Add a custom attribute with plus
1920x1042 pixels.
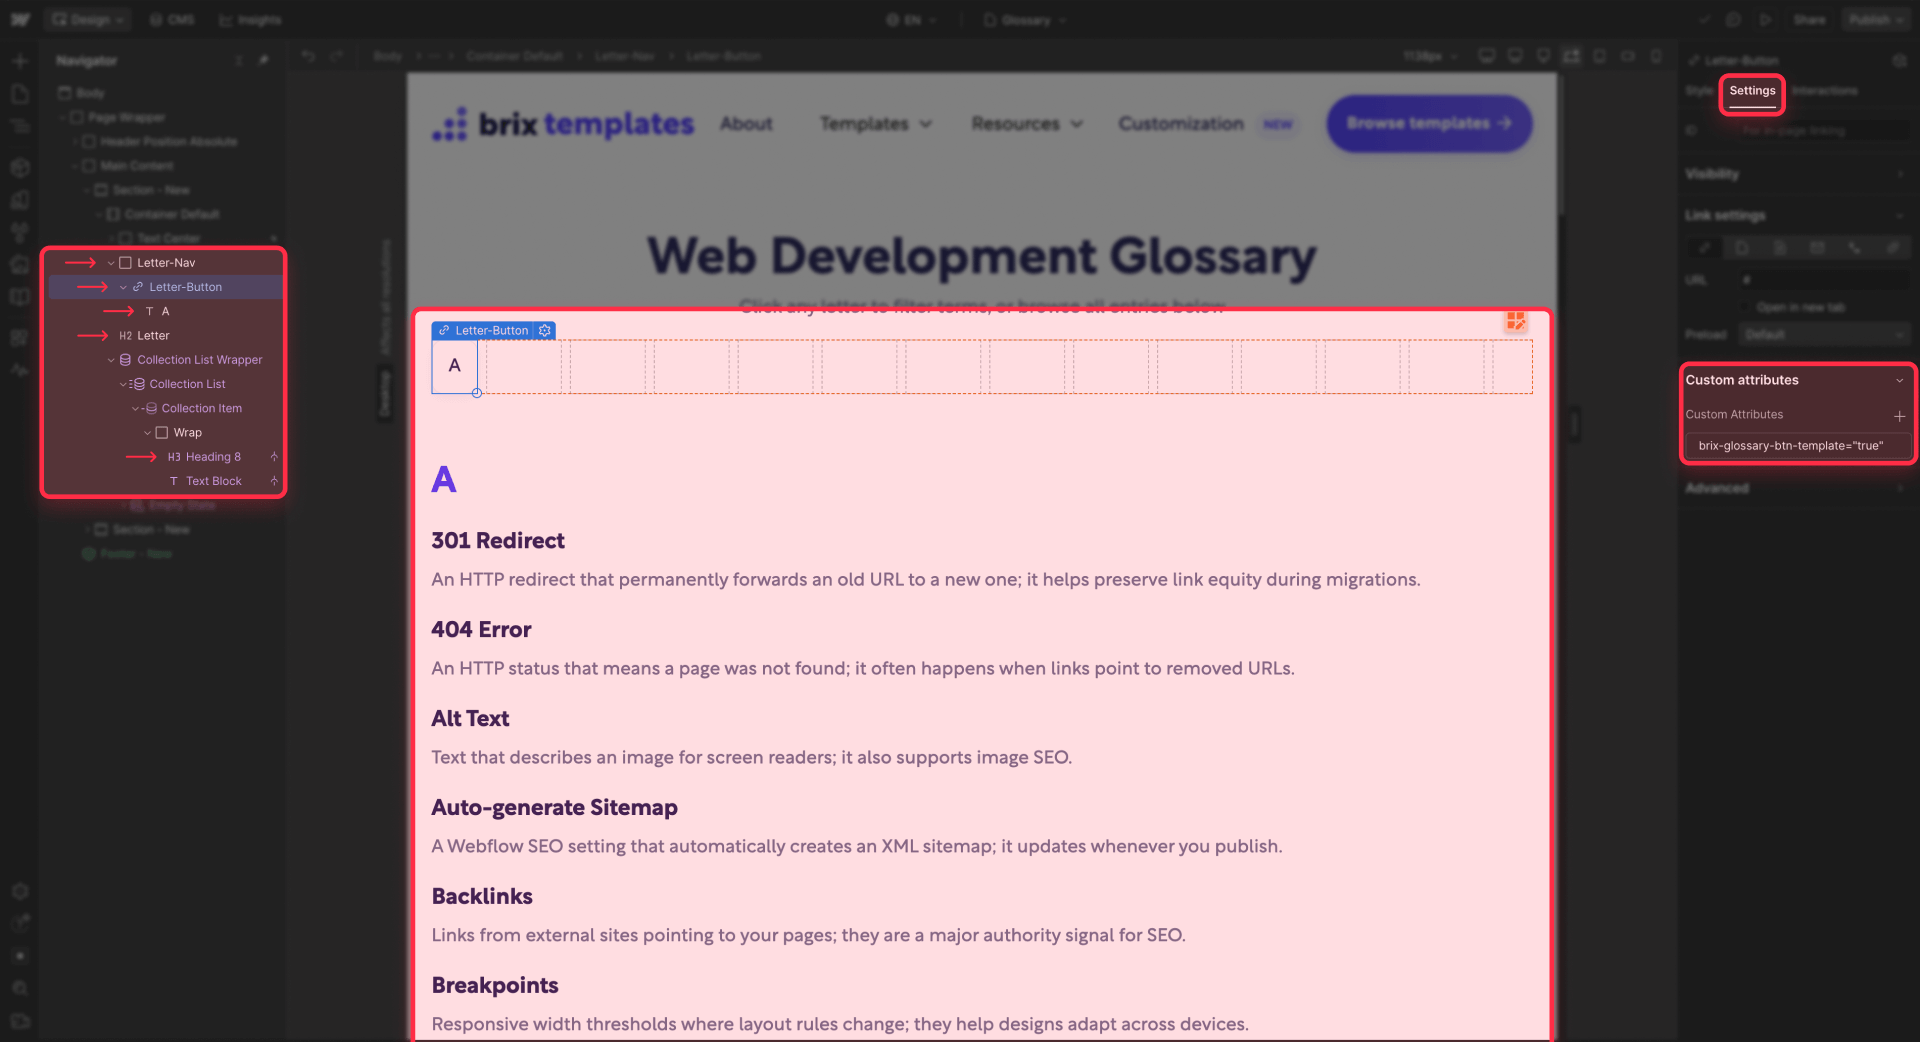point(1899,416)
